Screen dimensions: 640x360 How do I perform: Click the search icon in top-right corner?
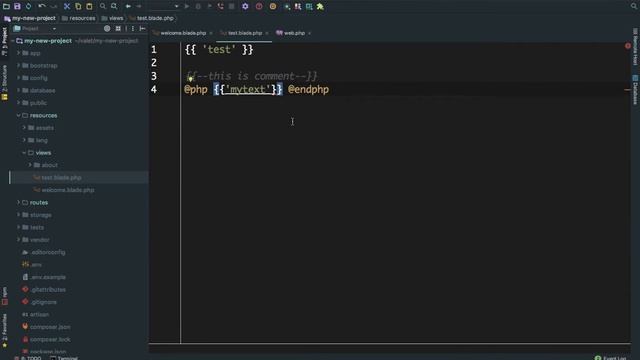(634, 6)
